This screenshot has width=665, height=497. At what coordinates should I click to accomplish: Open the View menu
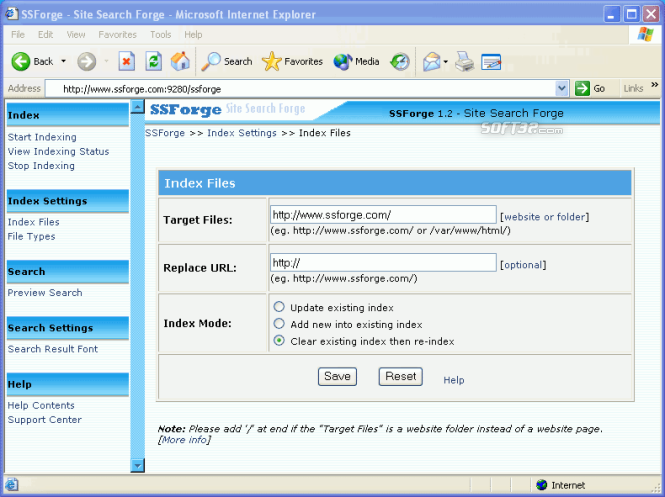(x=76, y=34)
